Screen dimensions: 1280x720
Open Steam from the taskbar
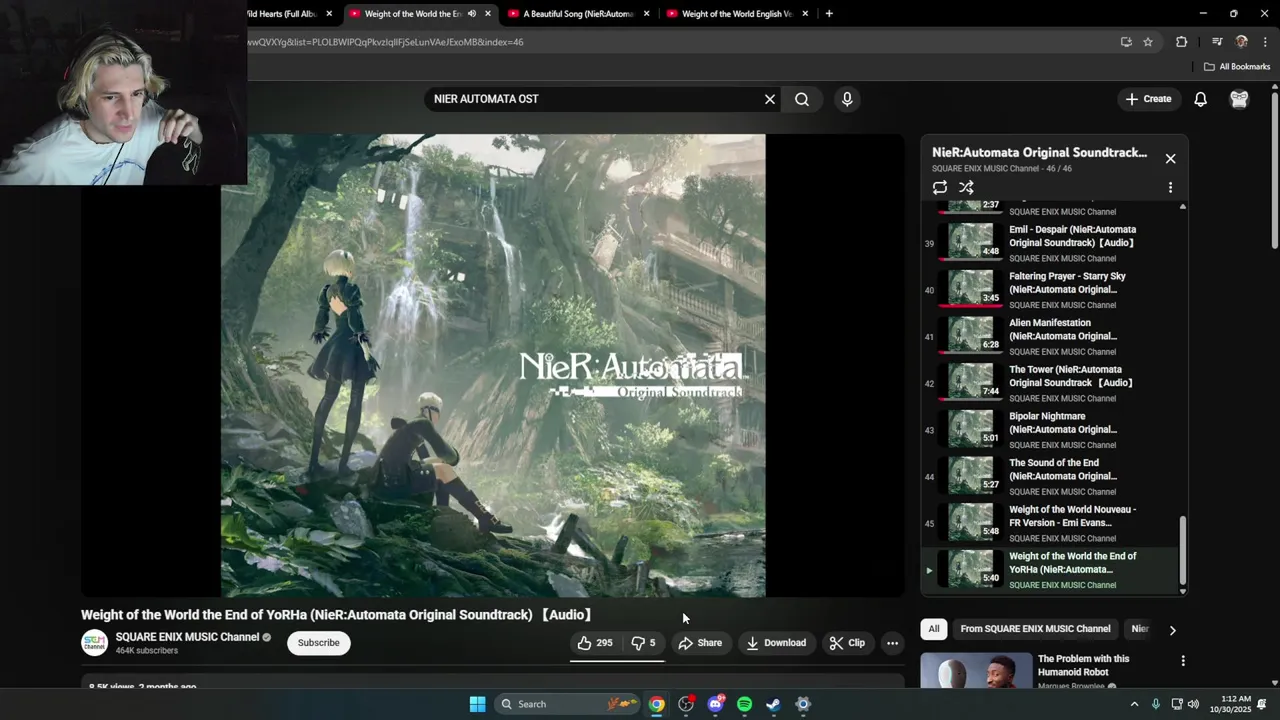coord(773,704)
